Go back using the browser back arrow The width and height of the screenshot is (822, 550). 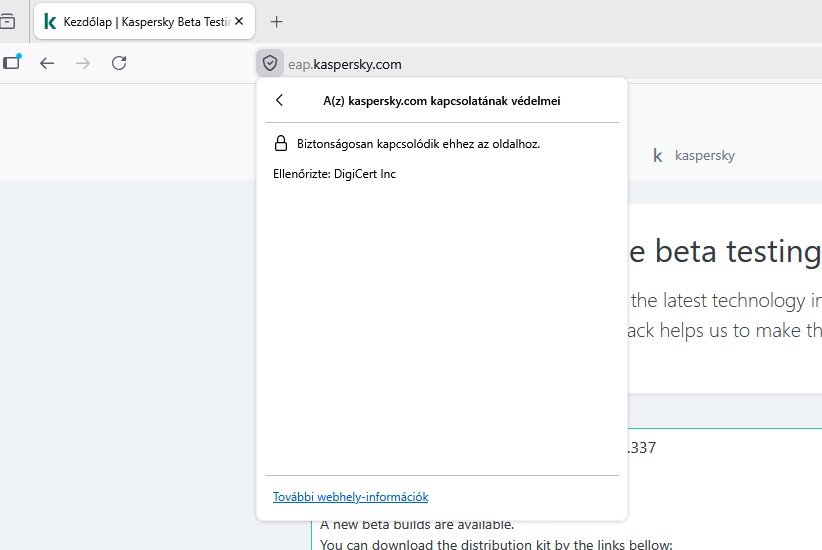47,63
